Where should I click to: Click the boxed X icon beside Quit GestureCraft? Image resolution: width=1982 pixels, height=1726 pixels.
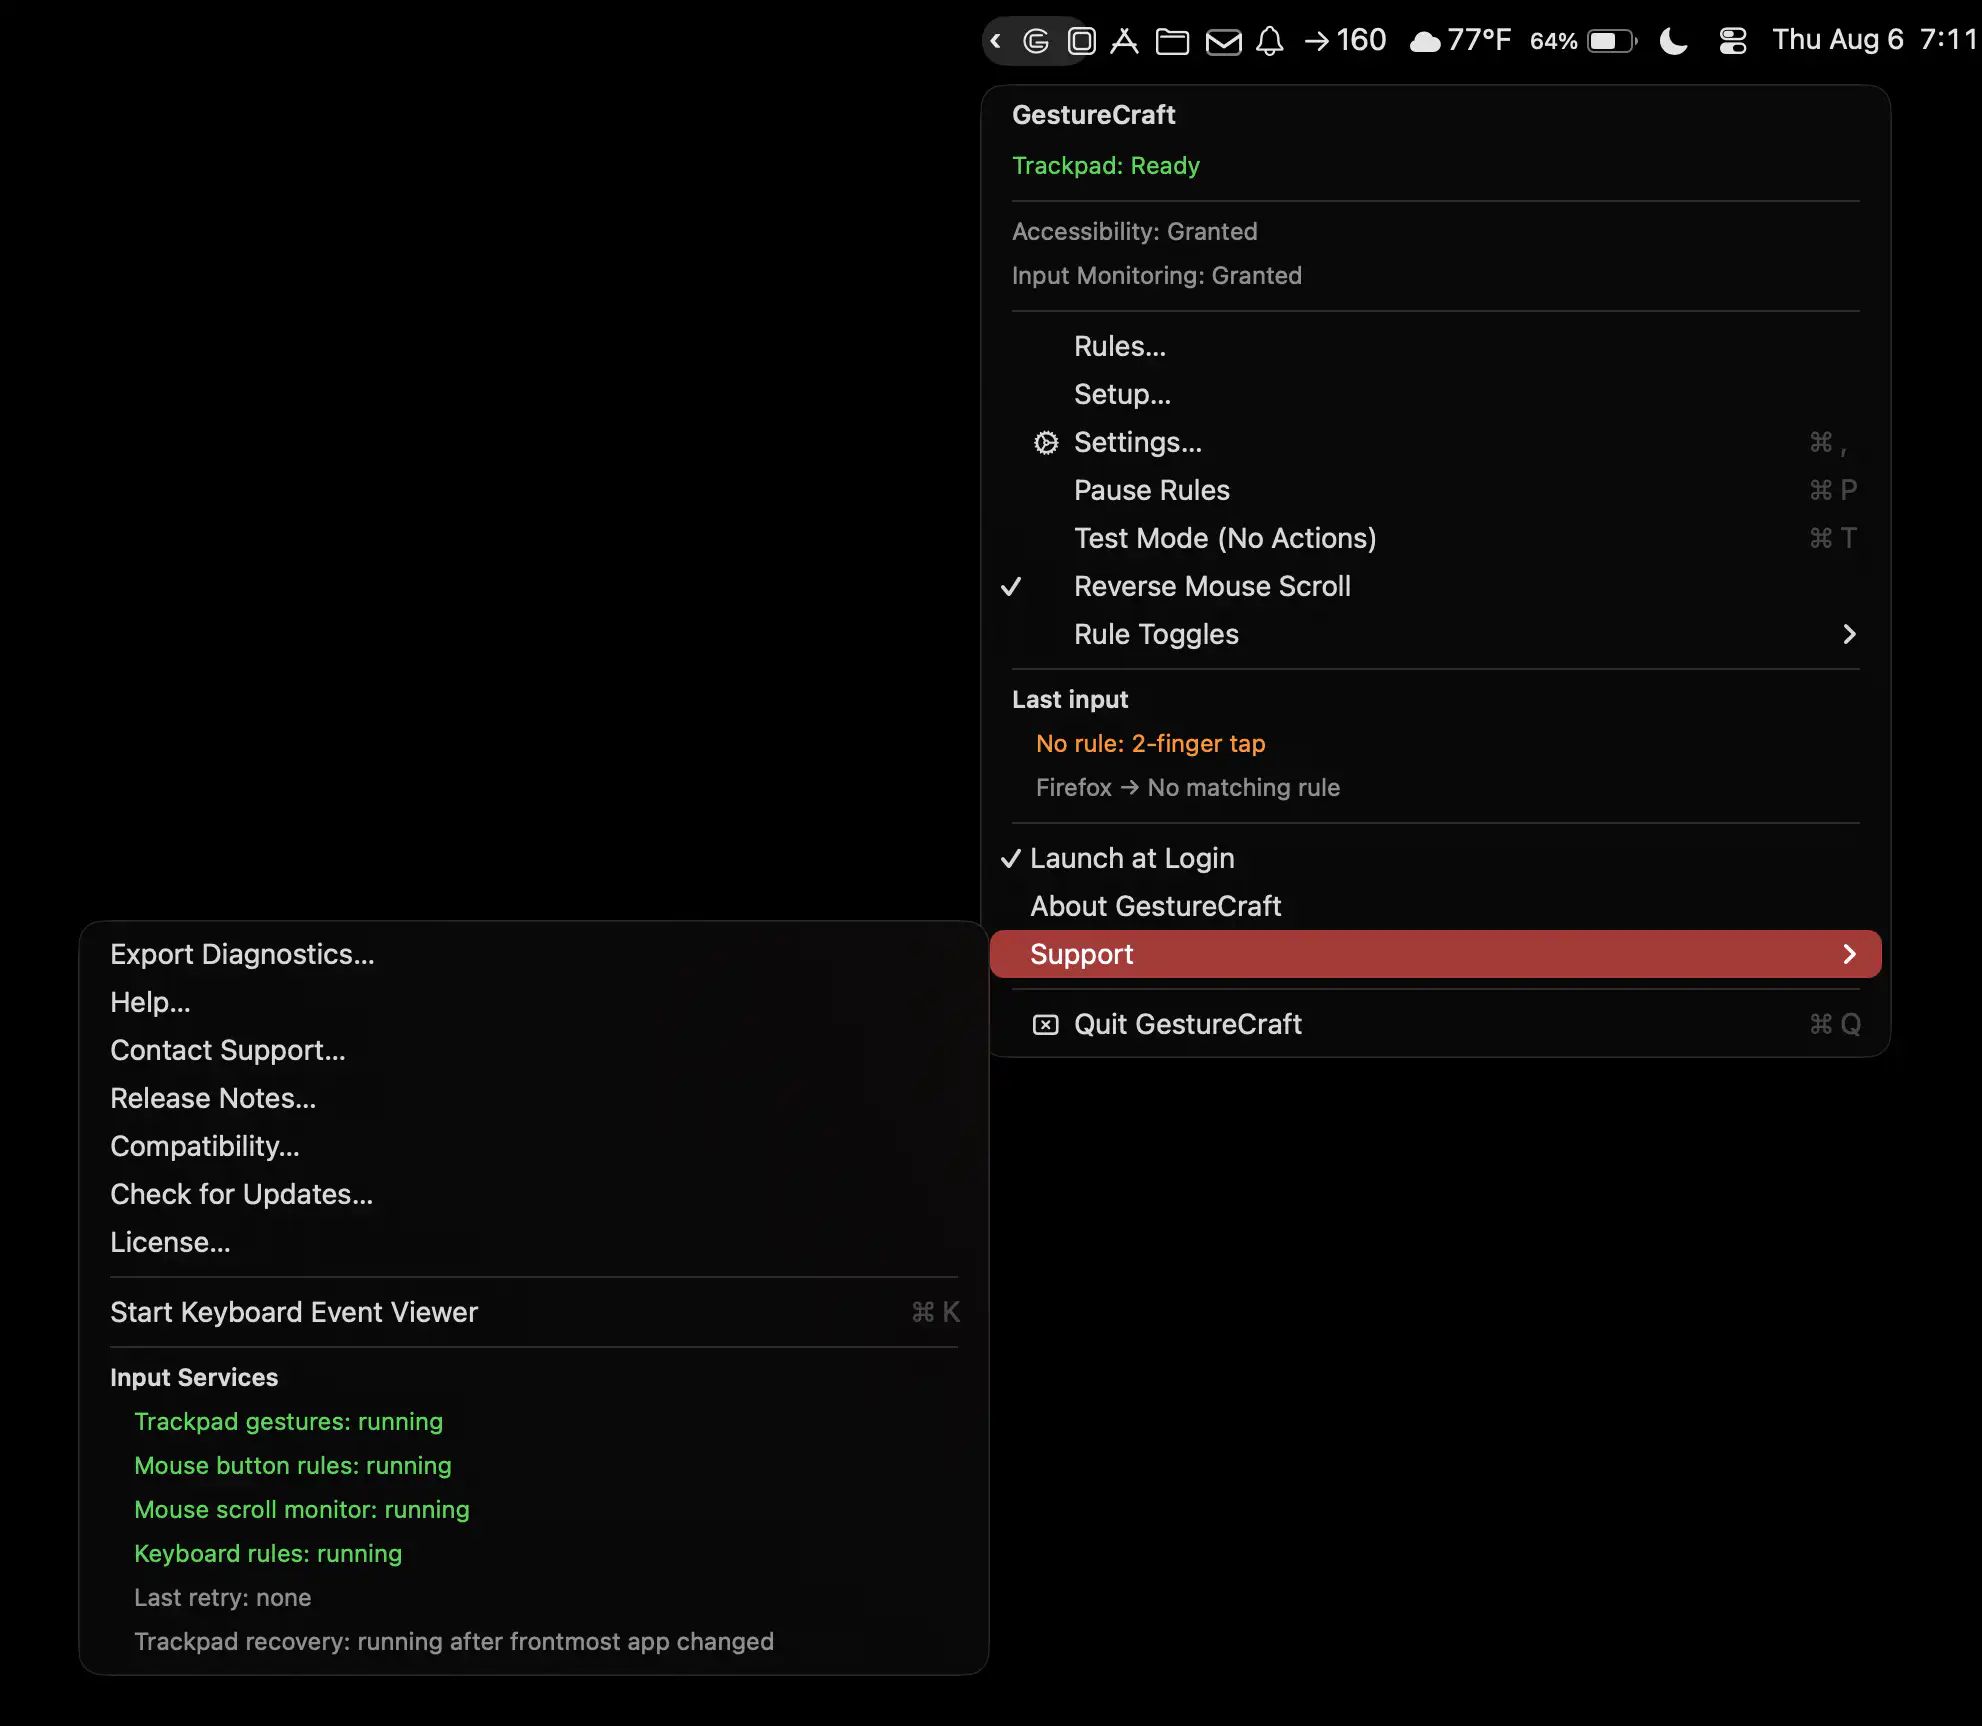tap(1046, 1024)
